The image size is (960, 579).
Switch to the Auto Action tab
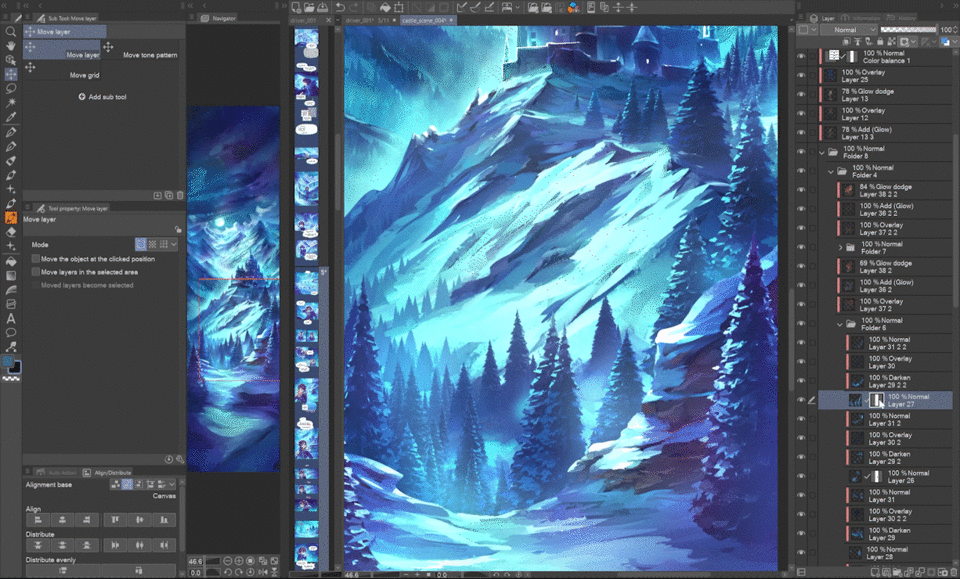pos(57,473)
